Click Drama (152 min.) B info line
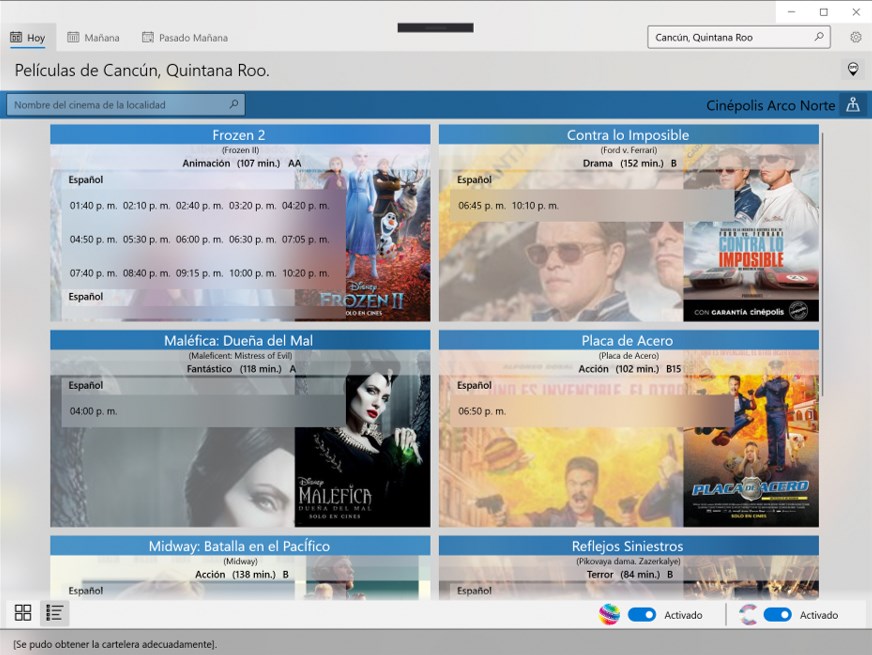Viewport: 872px width, 655px height. [x=630, y=163]
